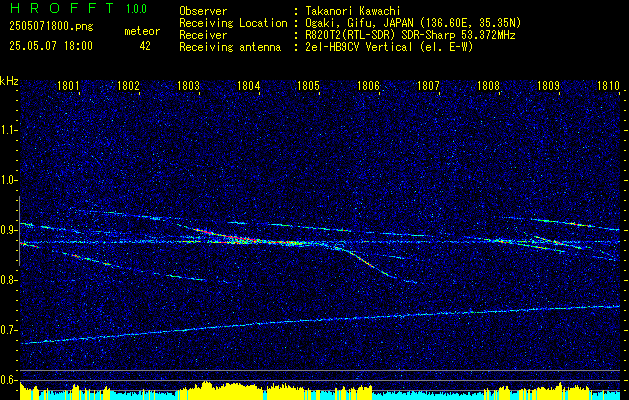The height and width of the screenshot is (400, 629).
Task: Click time marker 1806
Action: [x=368, y=86]
